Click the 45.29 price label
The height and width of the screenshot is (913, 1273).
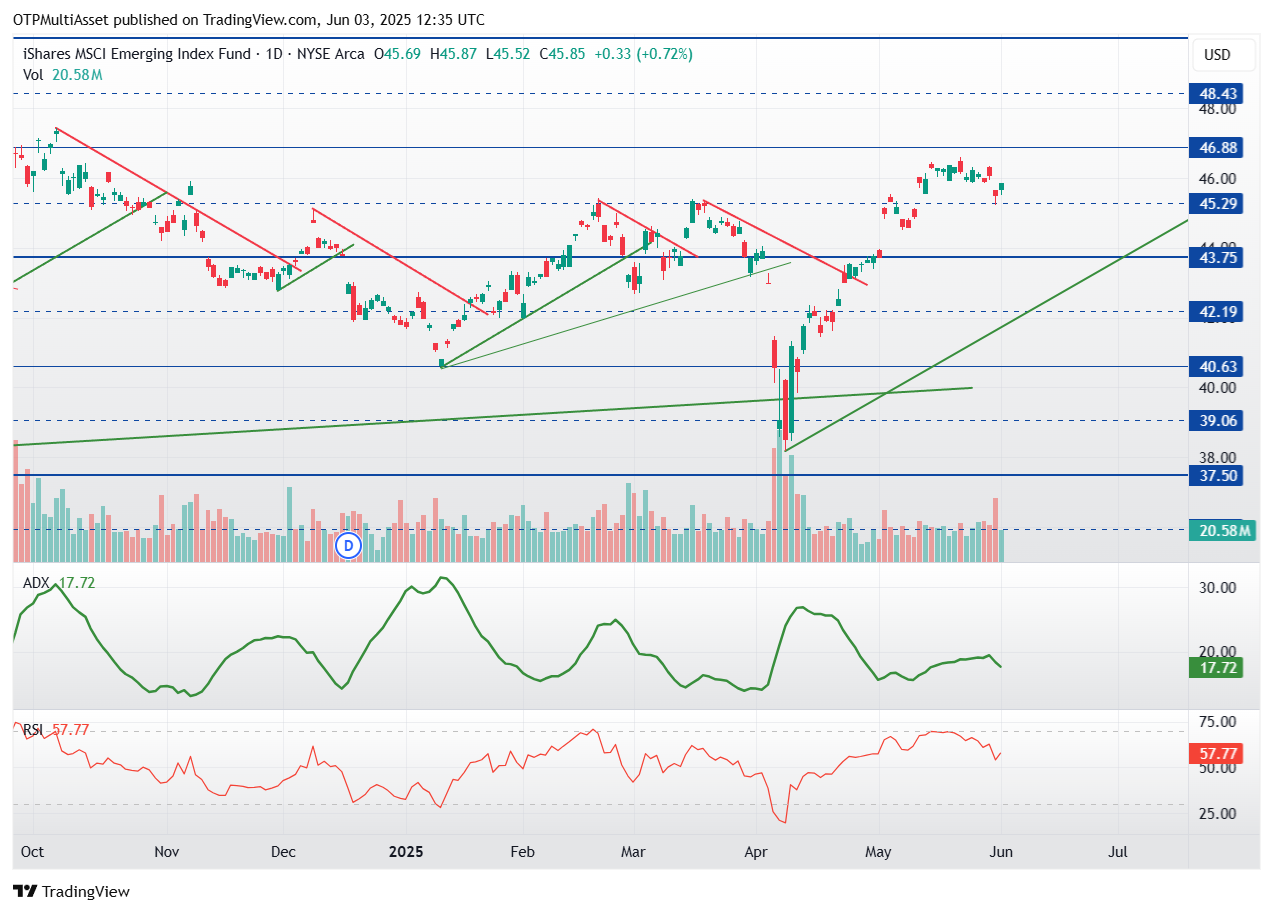[1215, 203]
